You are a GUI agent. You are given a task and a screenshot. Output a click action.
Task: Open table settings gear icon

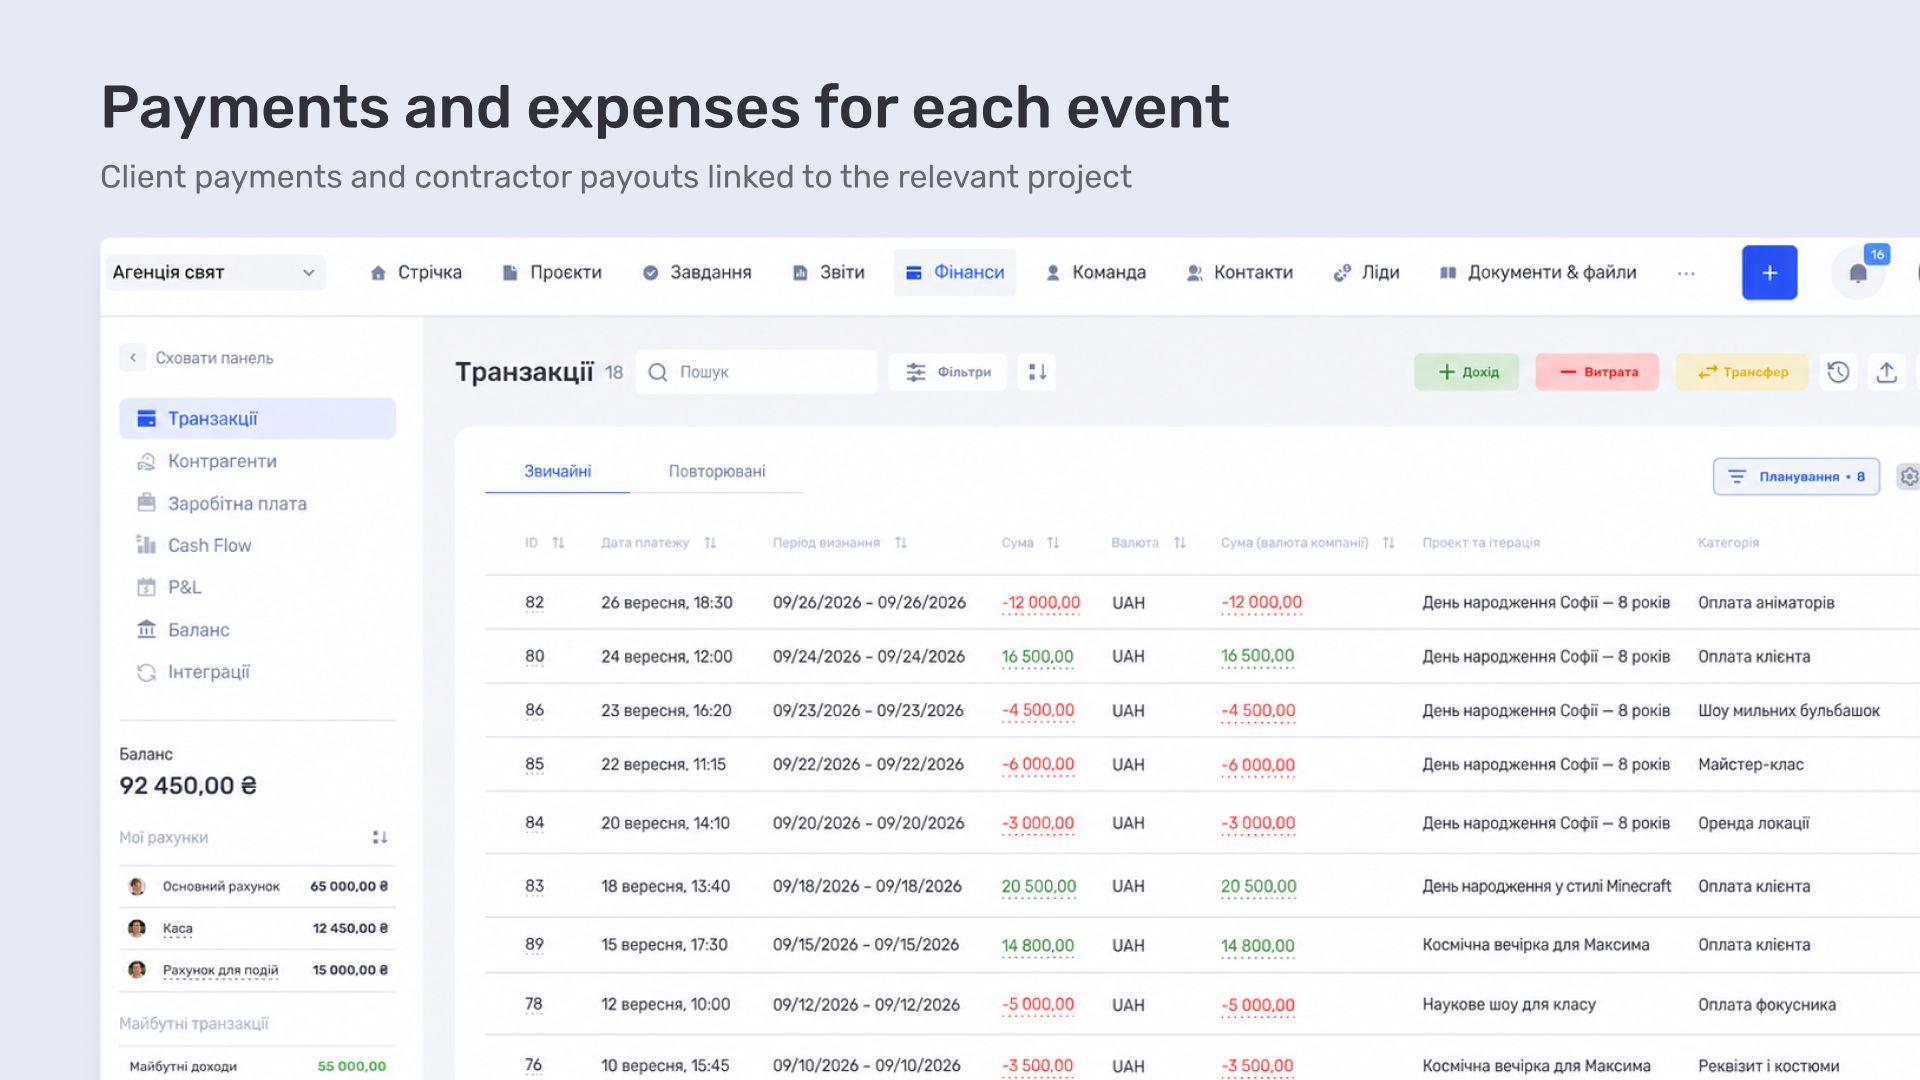(x=1909, y=477)
